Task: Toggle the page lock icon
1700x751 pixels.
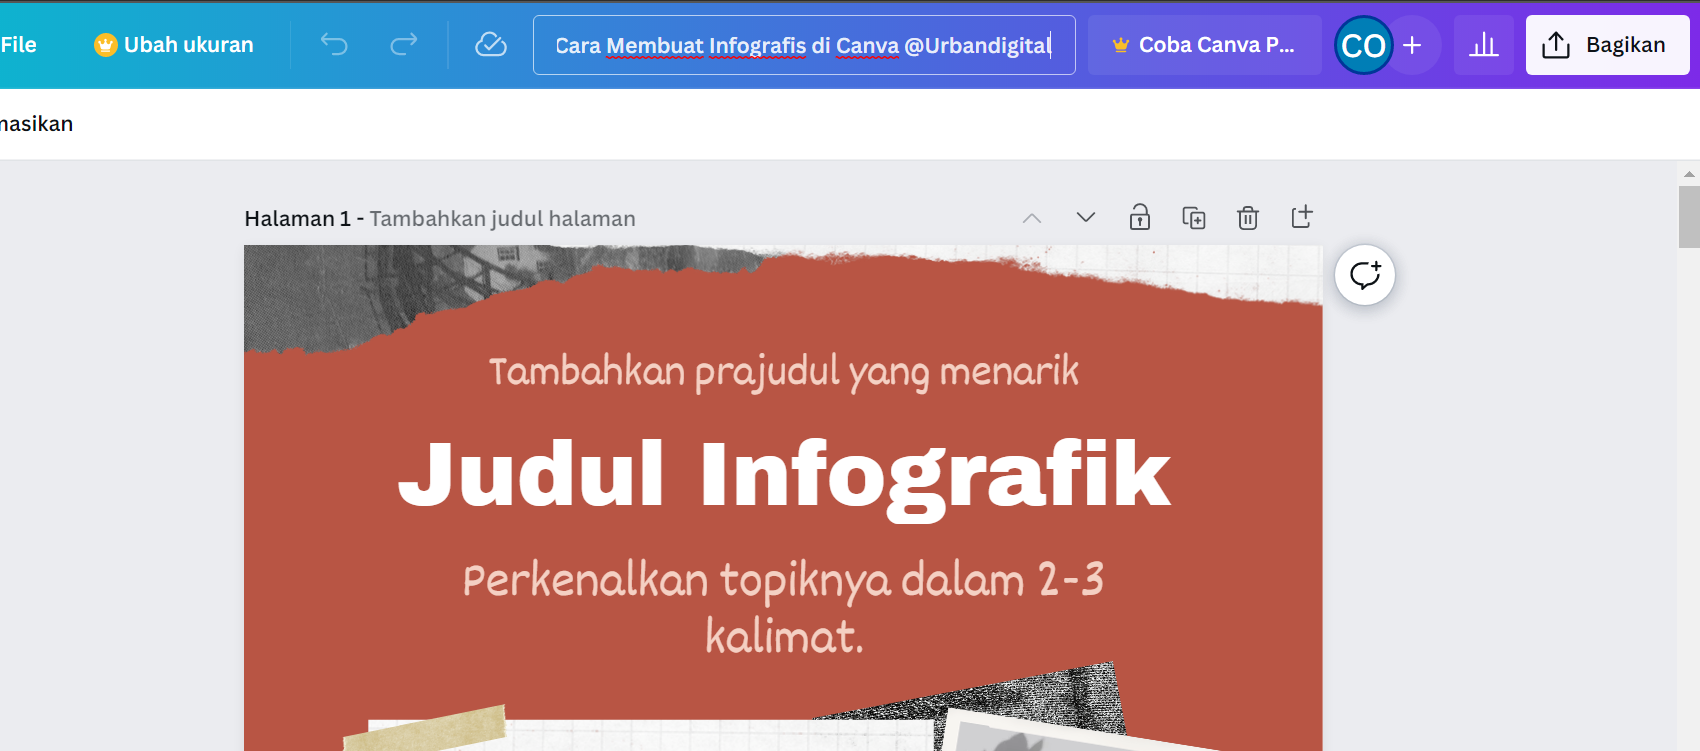Action: point(1140,217)
